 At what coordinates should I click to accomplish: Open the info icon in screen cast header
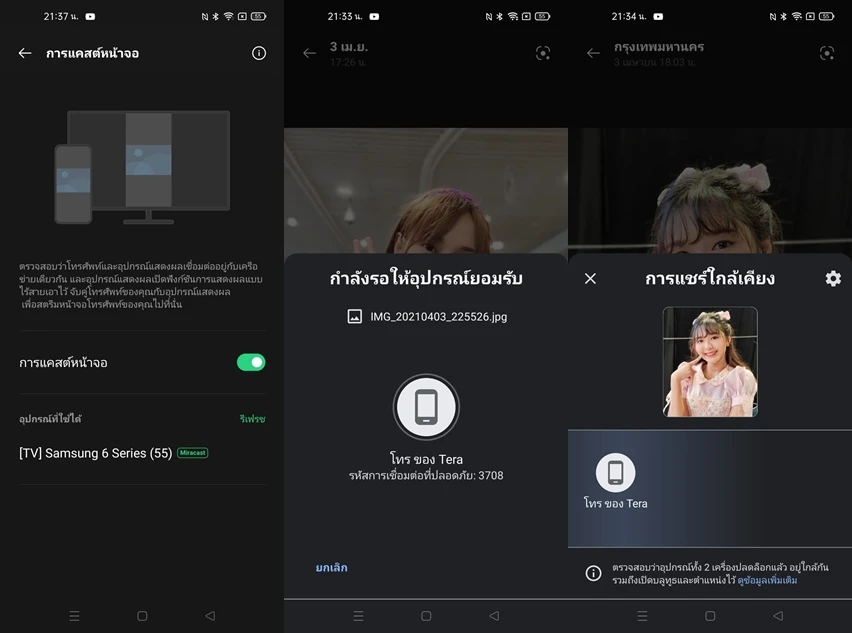click(x=259, y=53)
